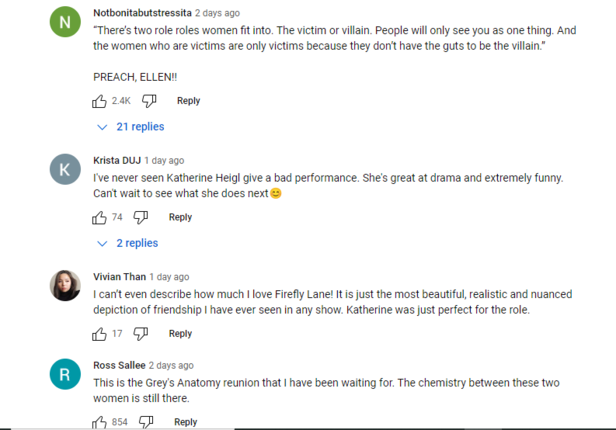The height and width of the screenshot is (430, 616).
Task: Open Notbonitabutstressita's channel via username
Action: coord(143,13)
